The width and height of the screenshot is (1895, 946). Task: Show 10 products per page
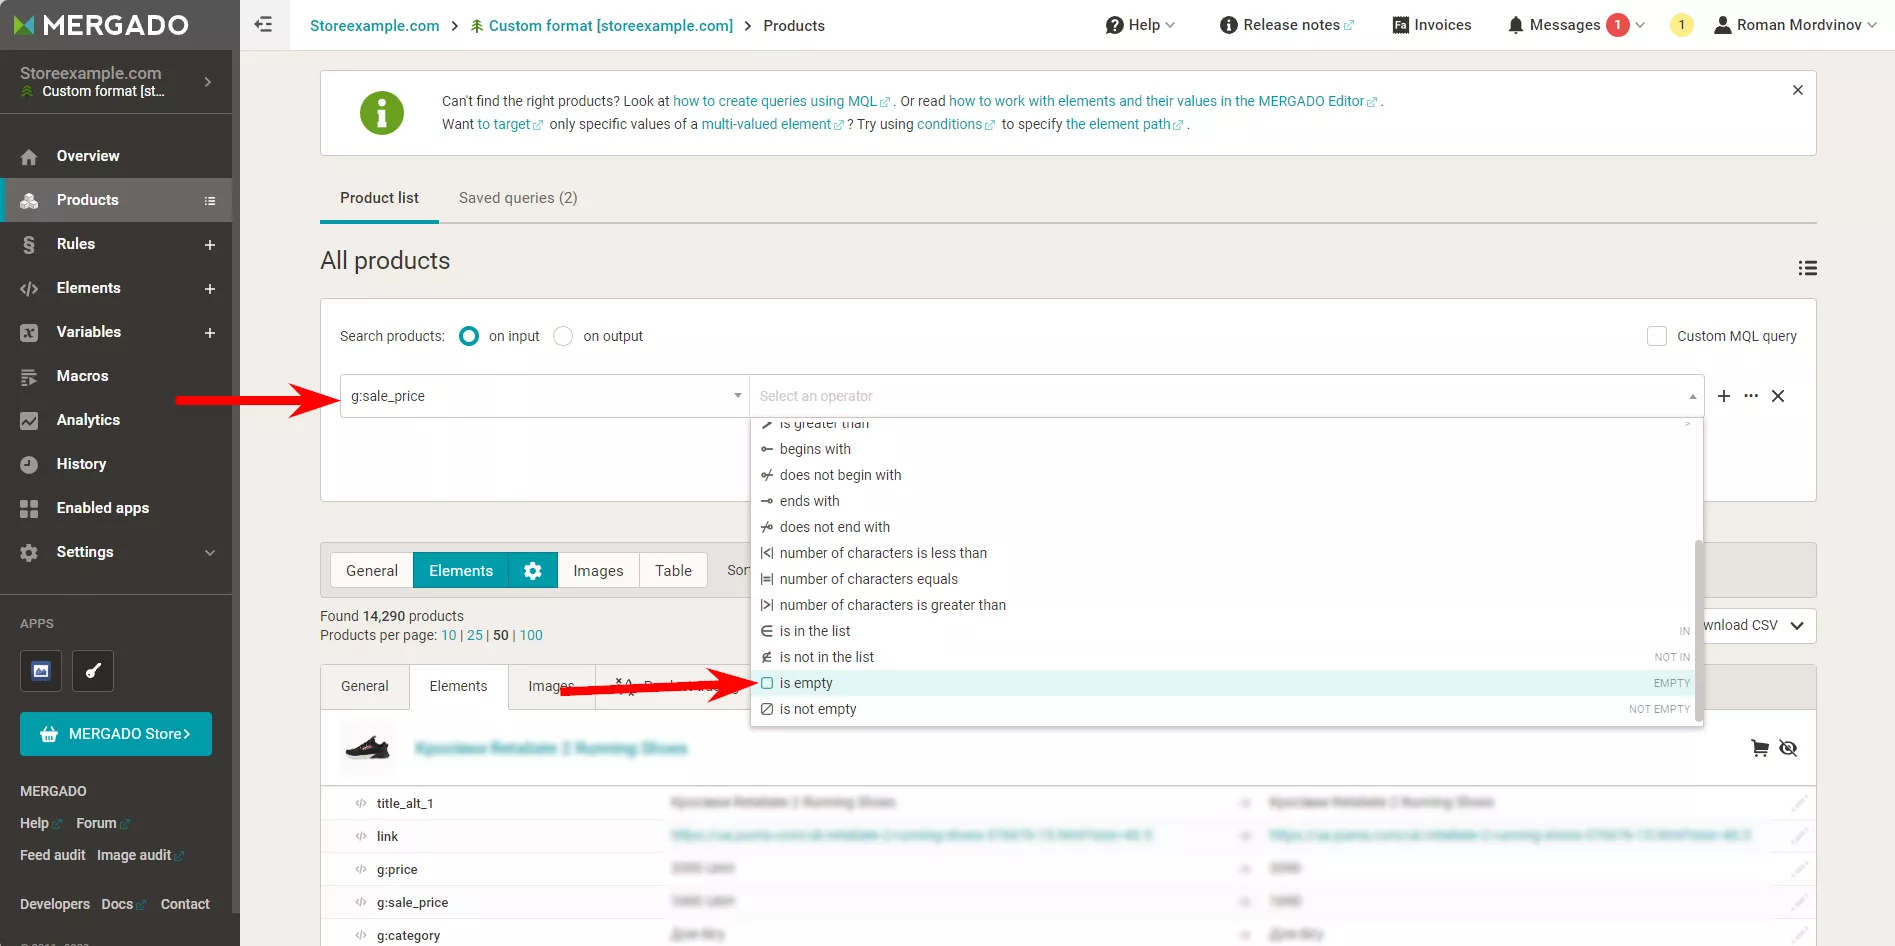click(449, 635)
